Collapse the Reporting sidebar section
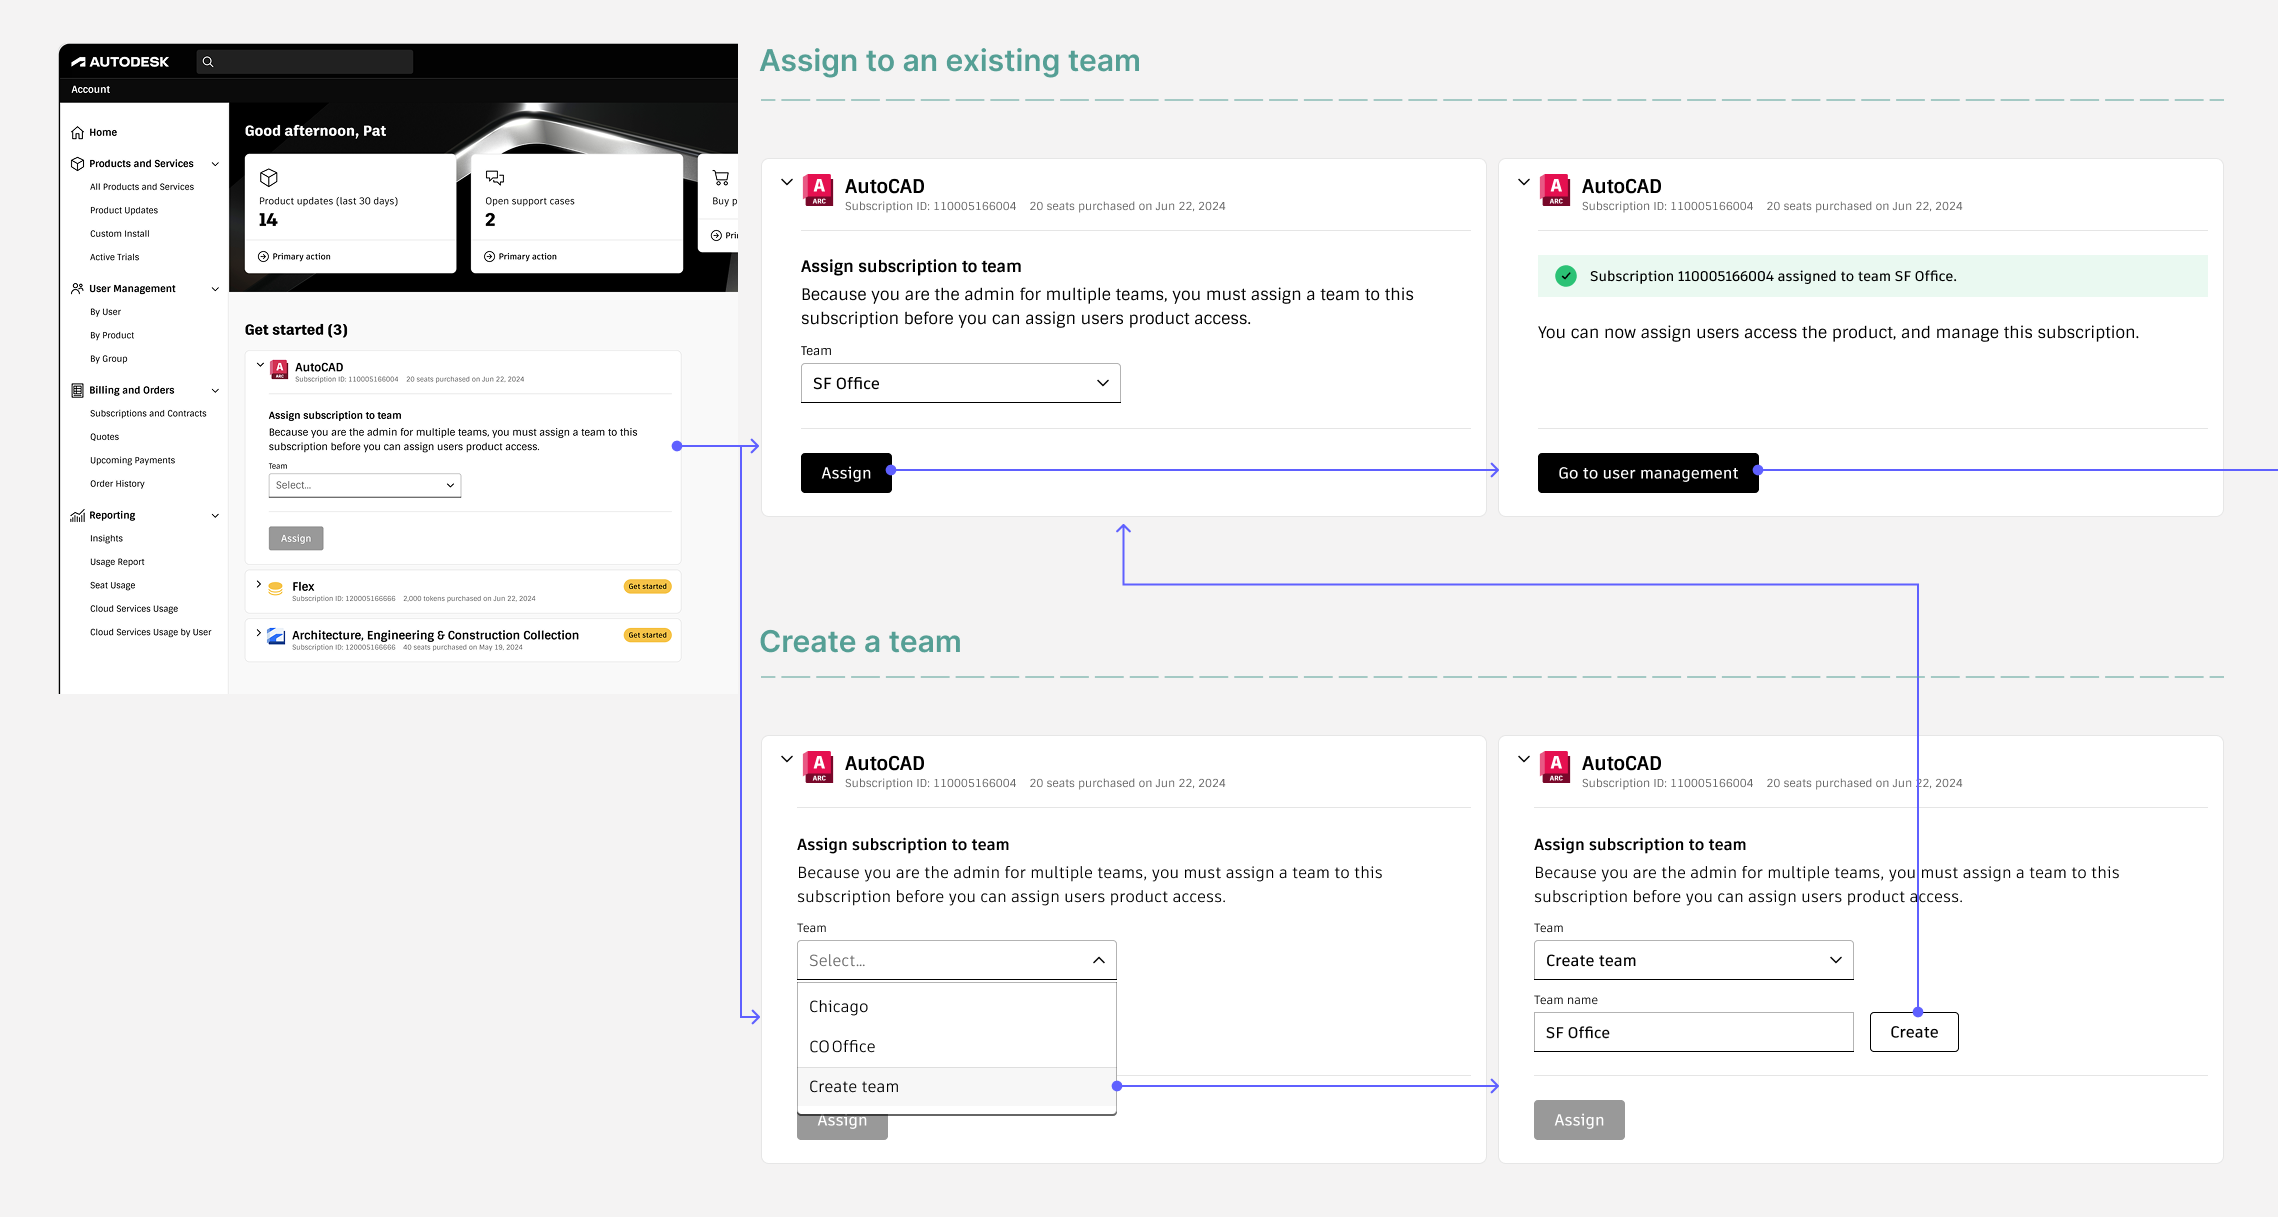Screen dimensions: 2278x1217 coord(215,516)
